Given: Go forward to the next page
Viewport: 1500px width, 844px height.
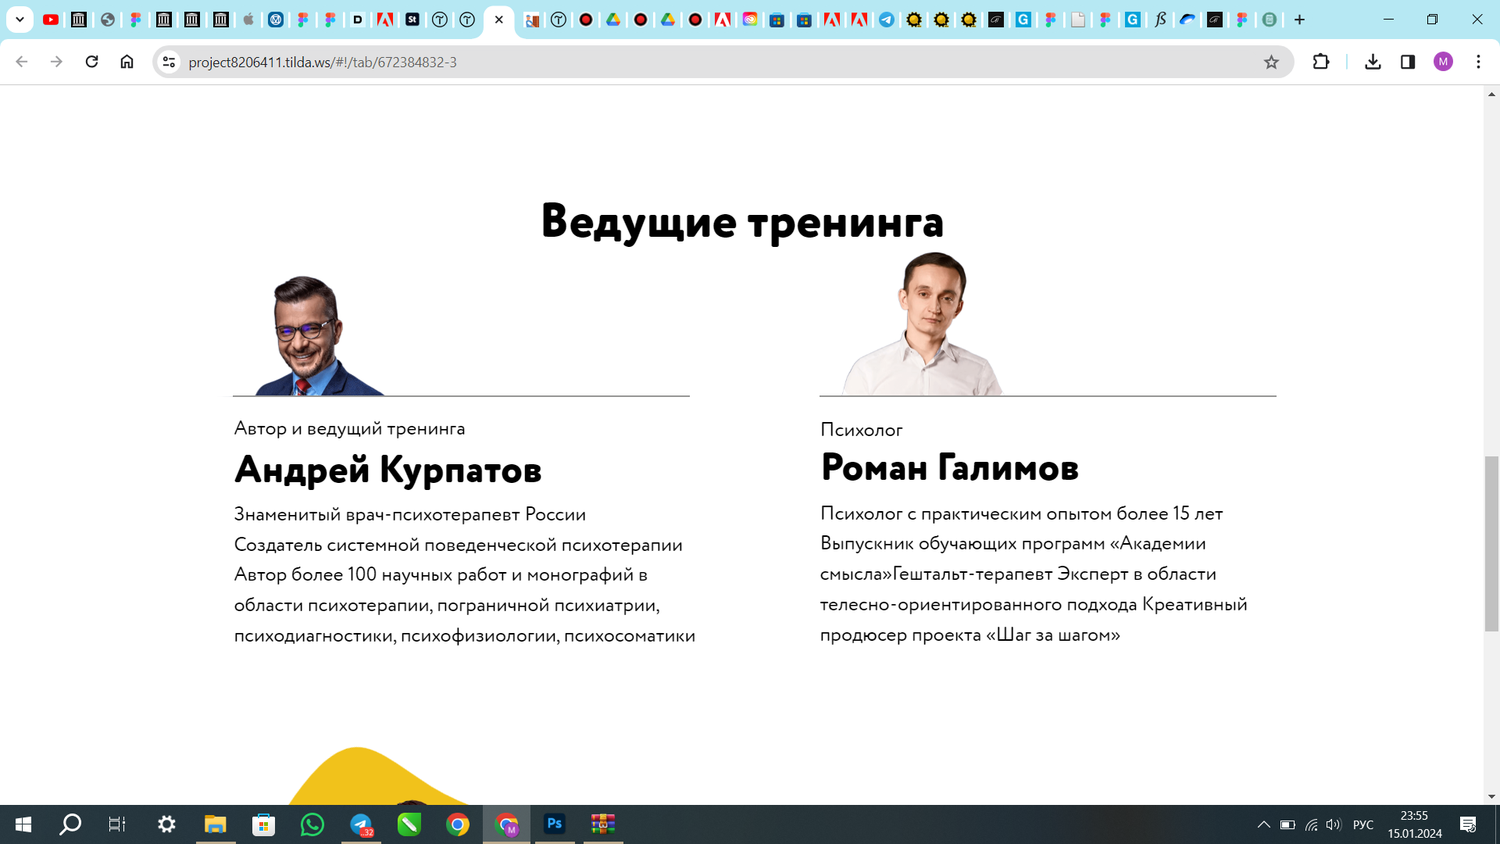Looking at the screenshot, I should (x=57, y=62).
